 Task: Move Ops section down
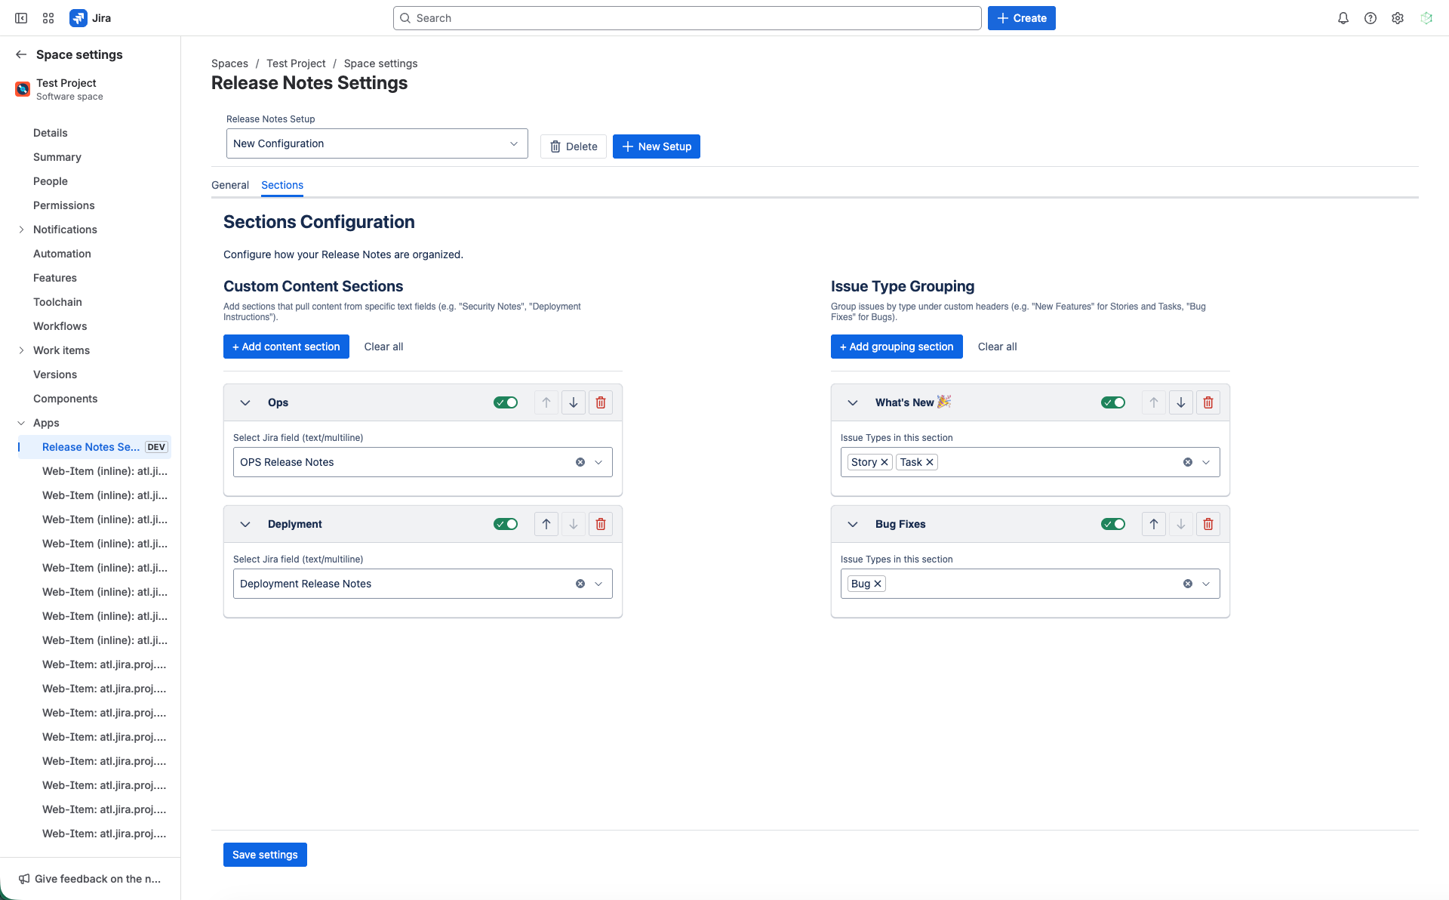point(573,403)
